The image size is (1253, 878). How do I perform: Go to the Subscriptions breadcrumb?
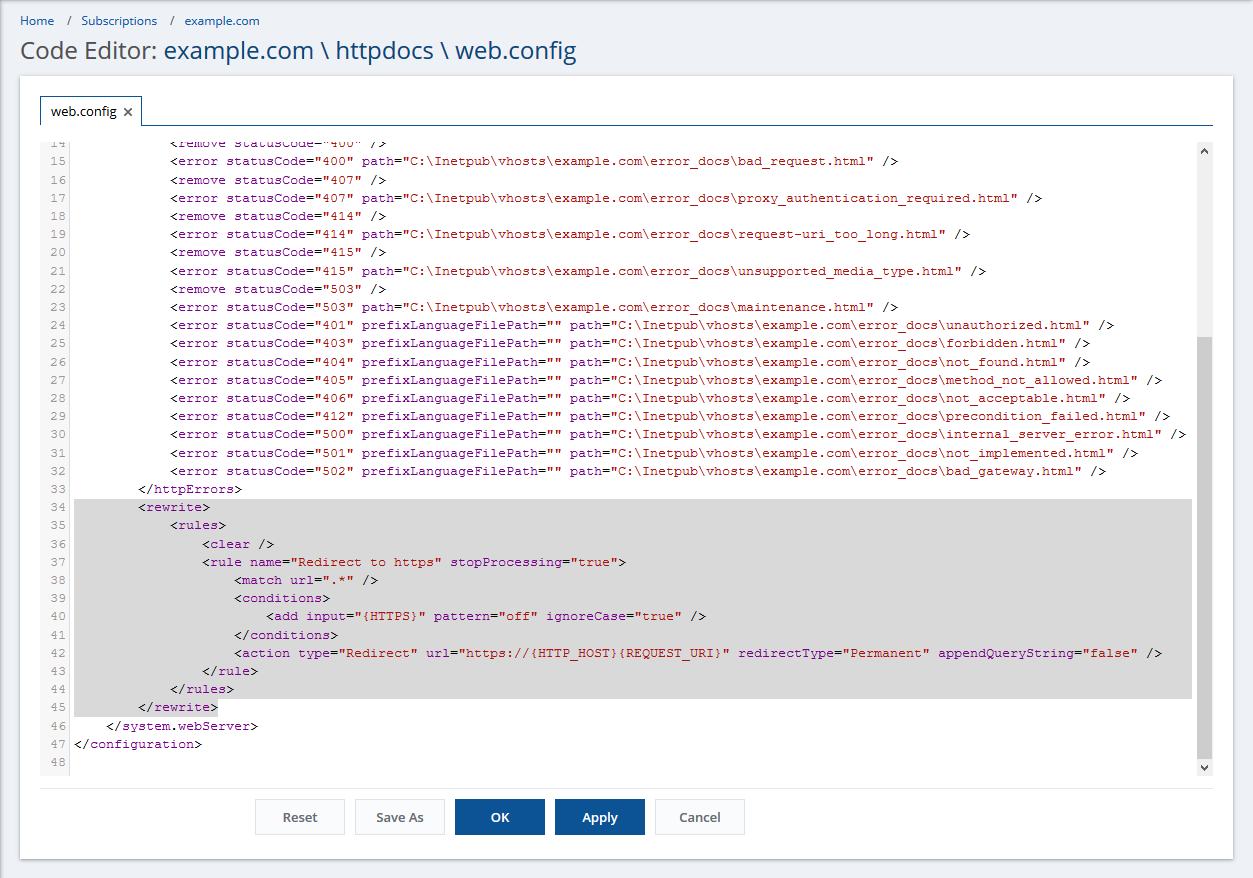(119, 21)
